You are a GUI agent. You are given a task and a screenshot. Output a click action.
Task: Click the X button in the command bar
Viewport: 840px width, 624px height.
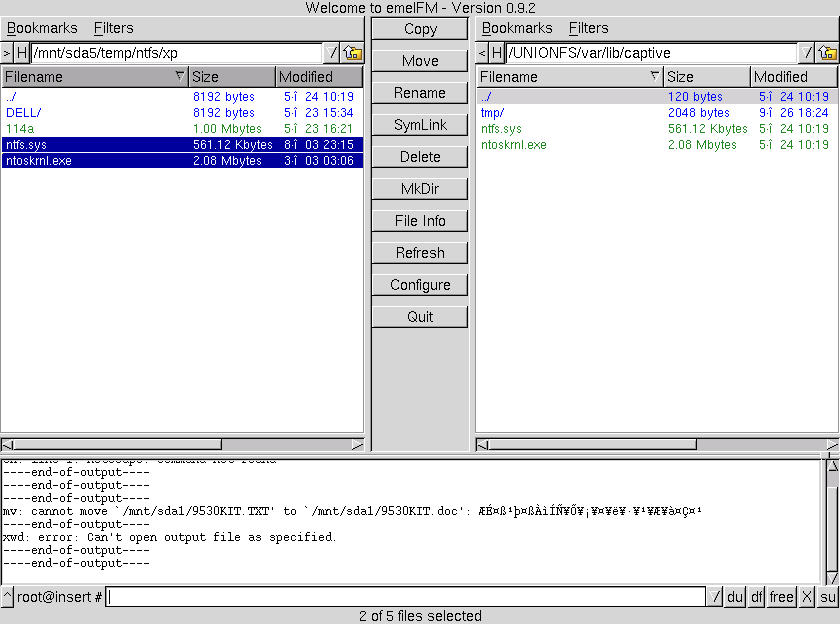807,597
